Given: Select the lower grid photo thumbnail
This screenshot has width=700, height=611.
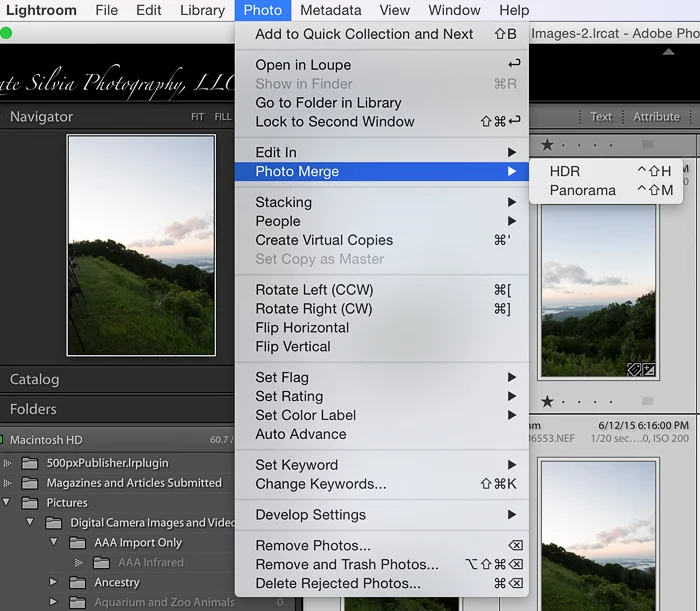Looking at the screenshot, I should coord(598,536).
